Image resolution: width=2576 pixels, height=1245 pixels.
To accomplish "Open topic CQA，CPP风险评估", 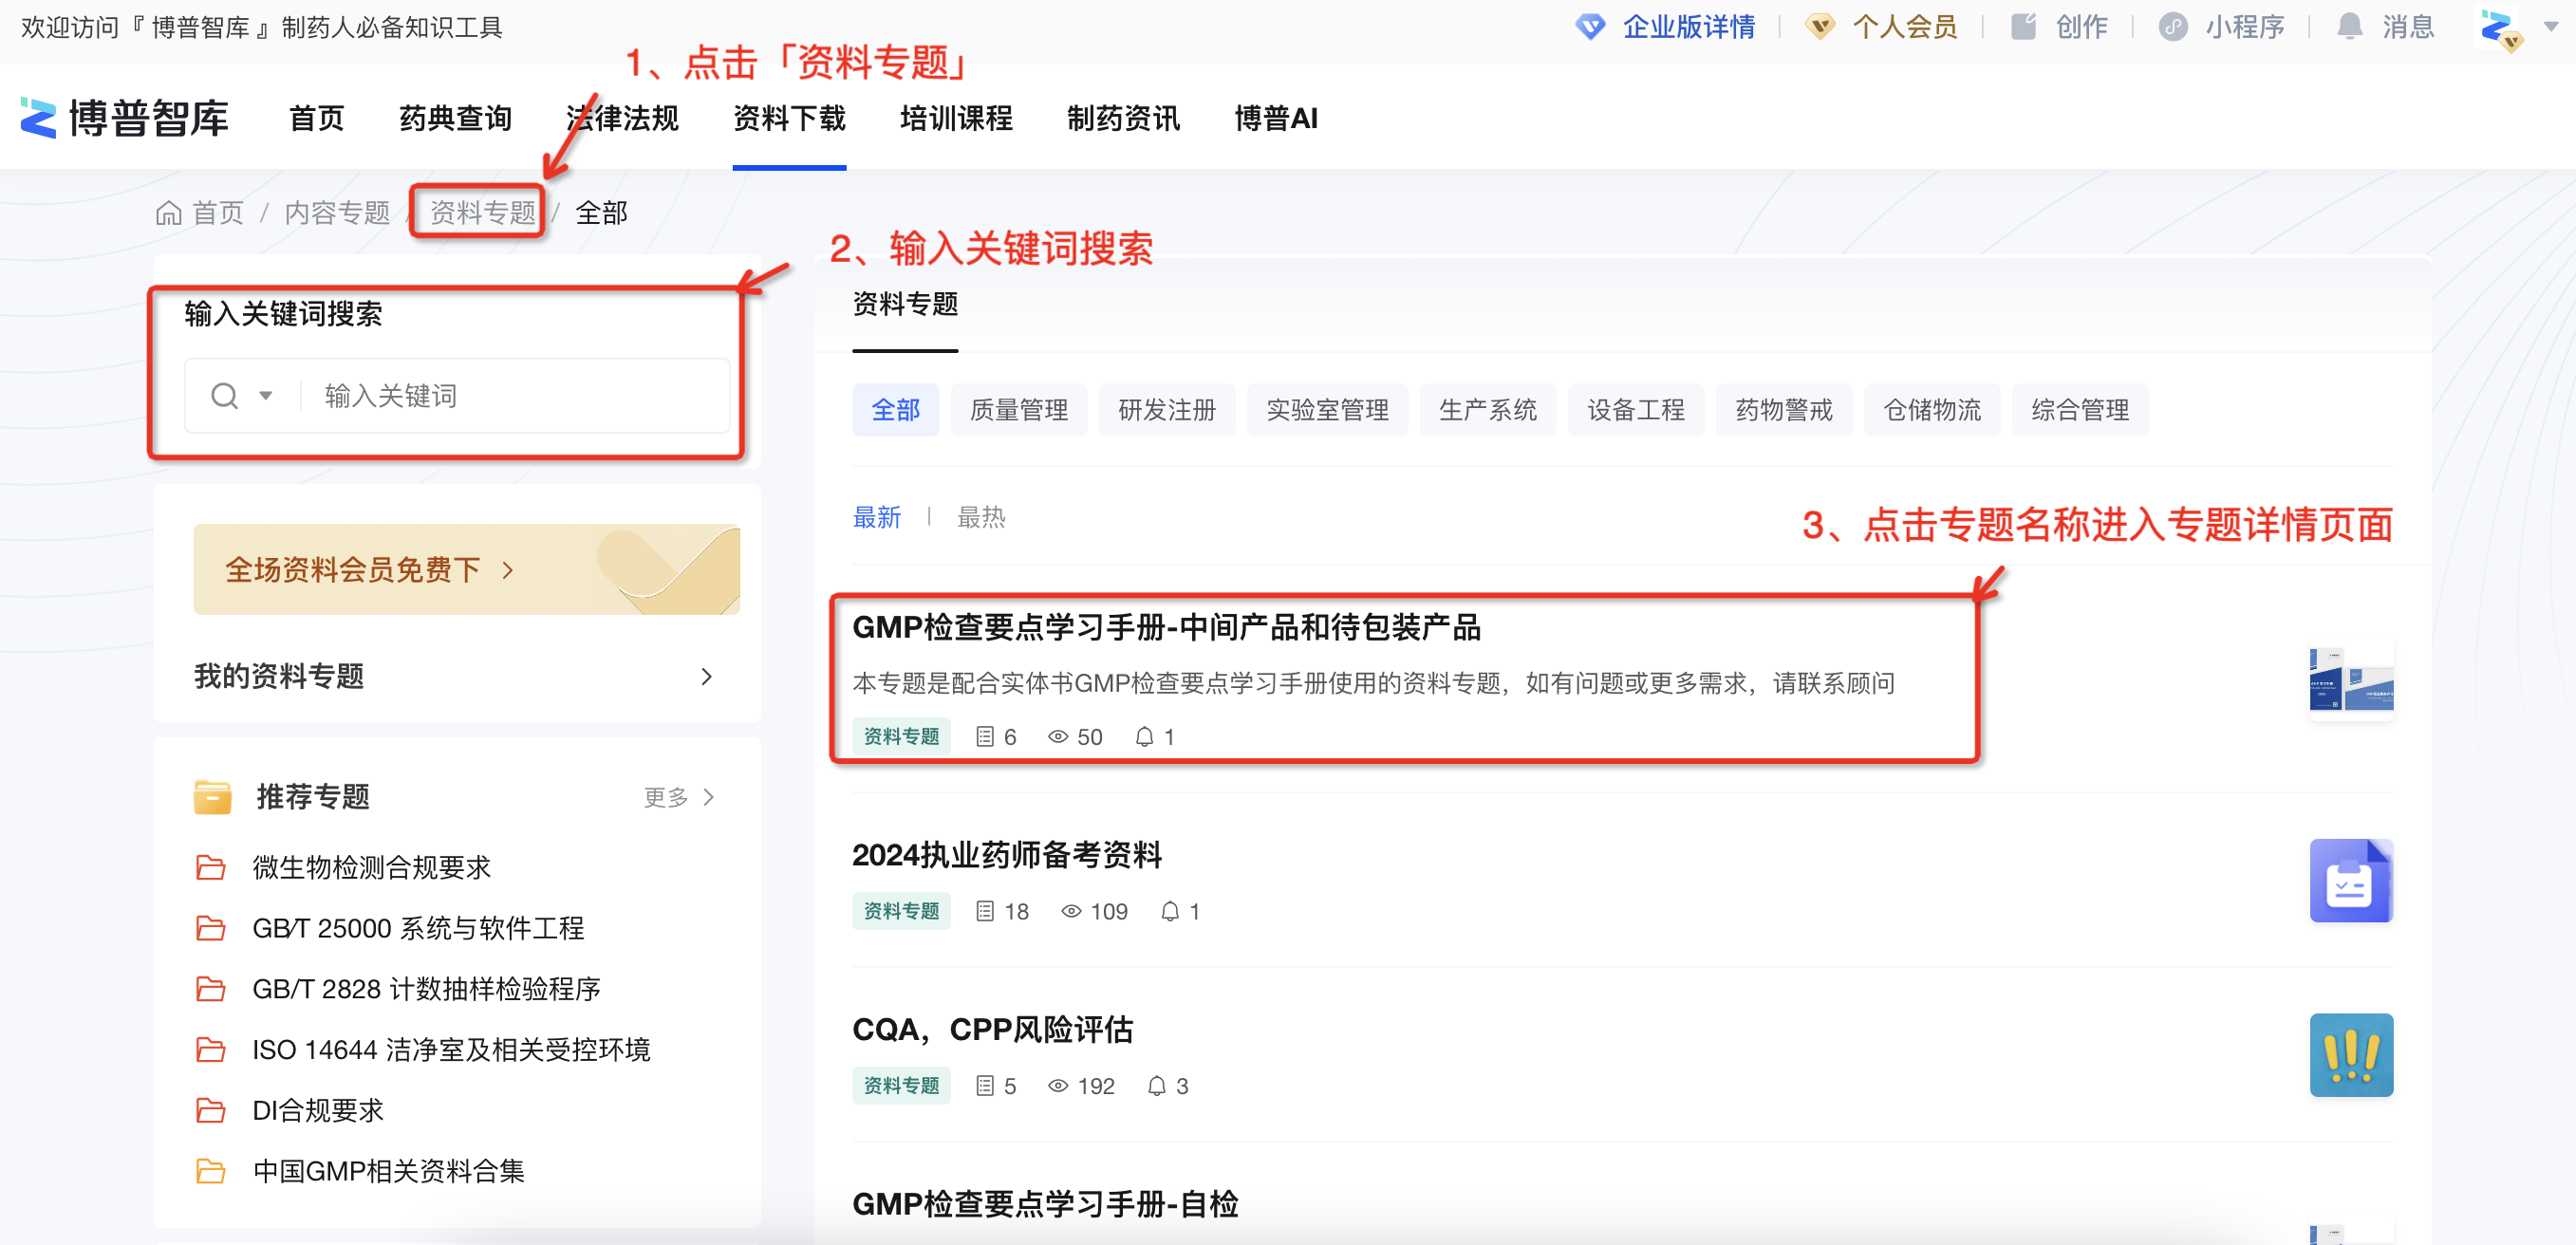I will pyautogui.click(x=992, y=1031).
